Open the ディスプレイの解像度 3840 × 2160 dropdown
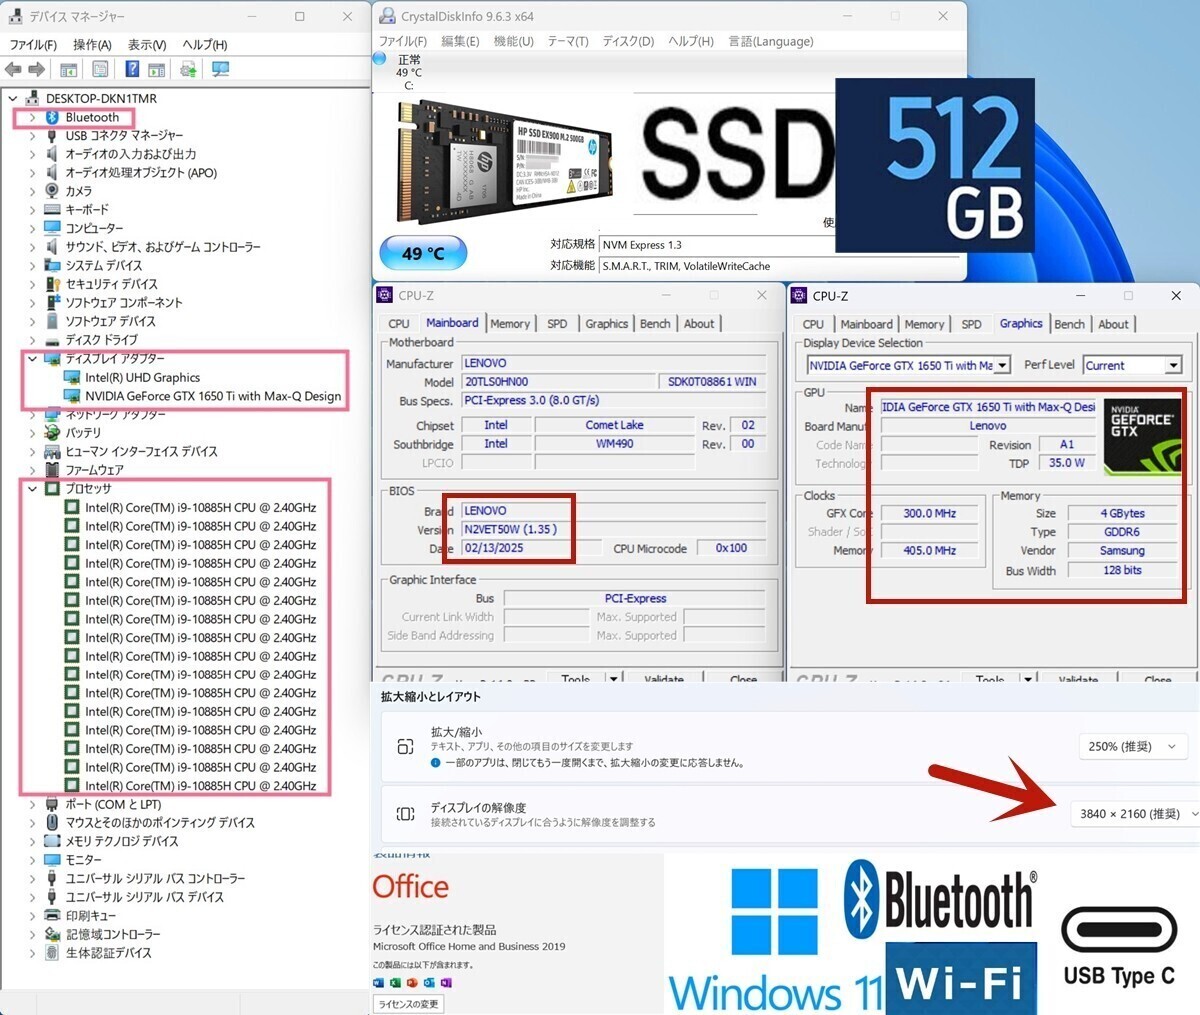This screenshot has height=1015, width=1200. [x=1135, y=814]
